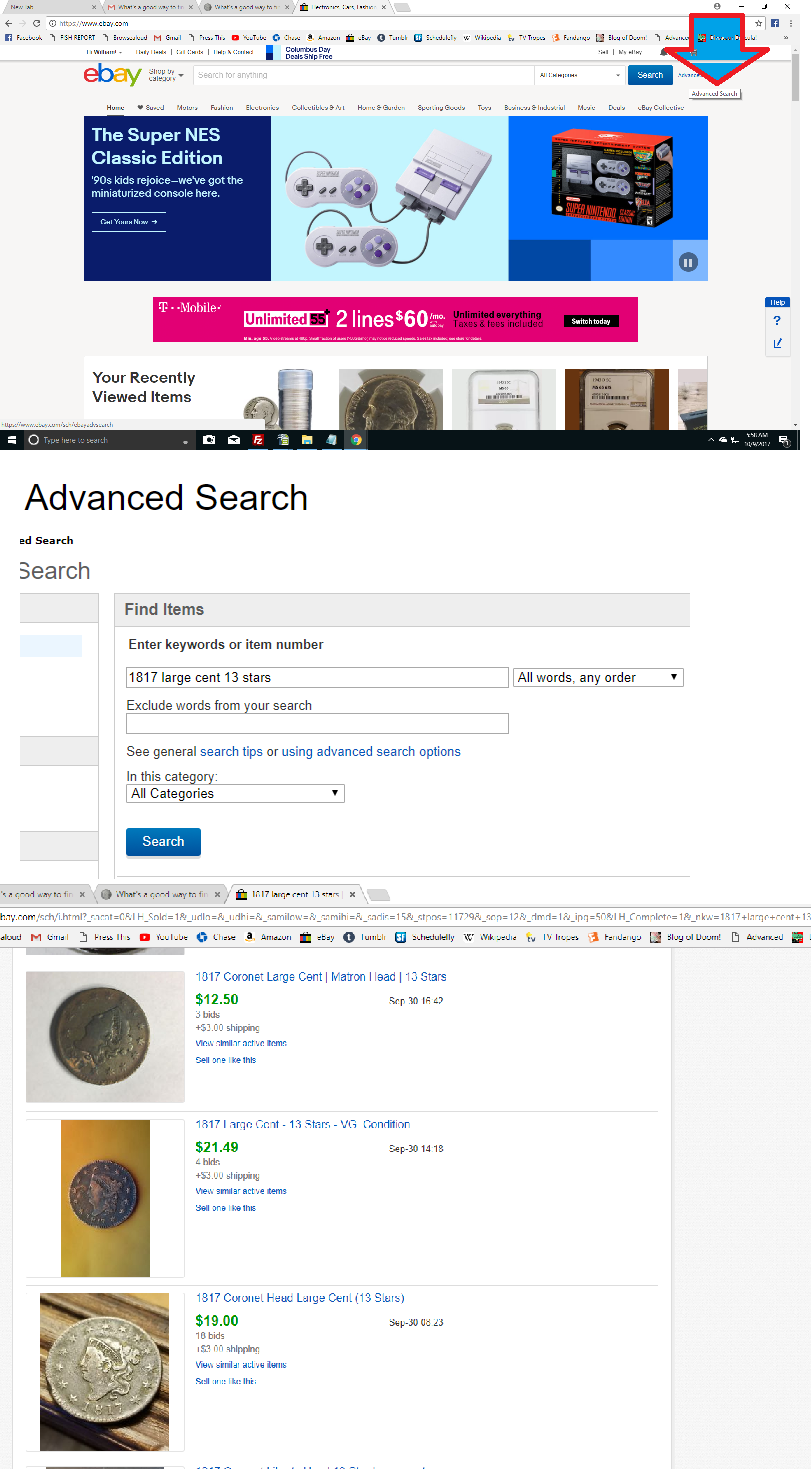Open the Wikipedia bookmark in the results browser

click(x=489, y=937)
